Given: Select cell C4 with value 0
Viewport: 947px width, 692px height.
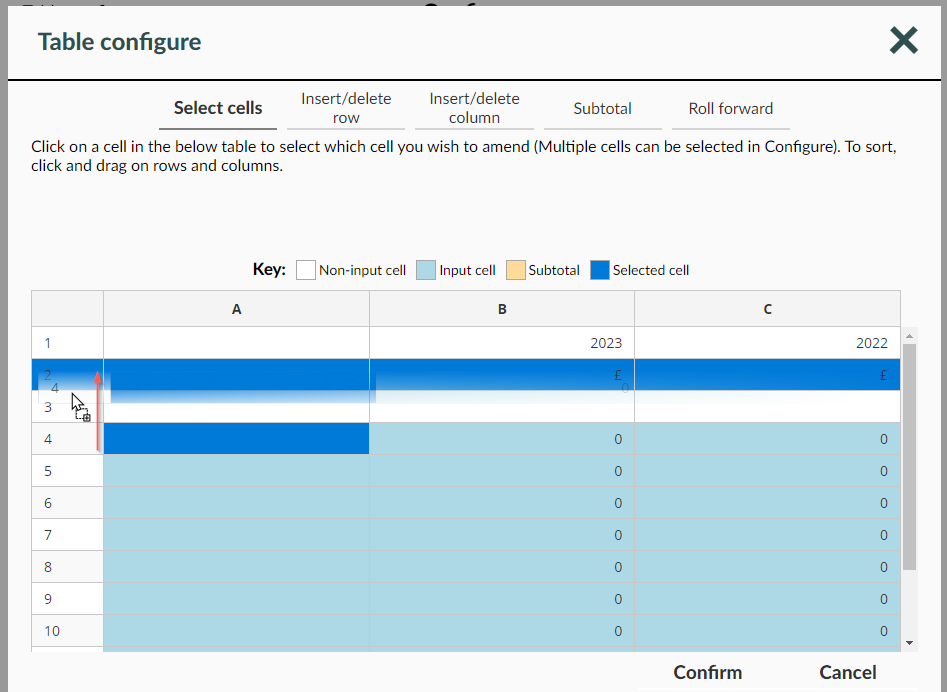Looking at the screenshot, I should 767,439.
